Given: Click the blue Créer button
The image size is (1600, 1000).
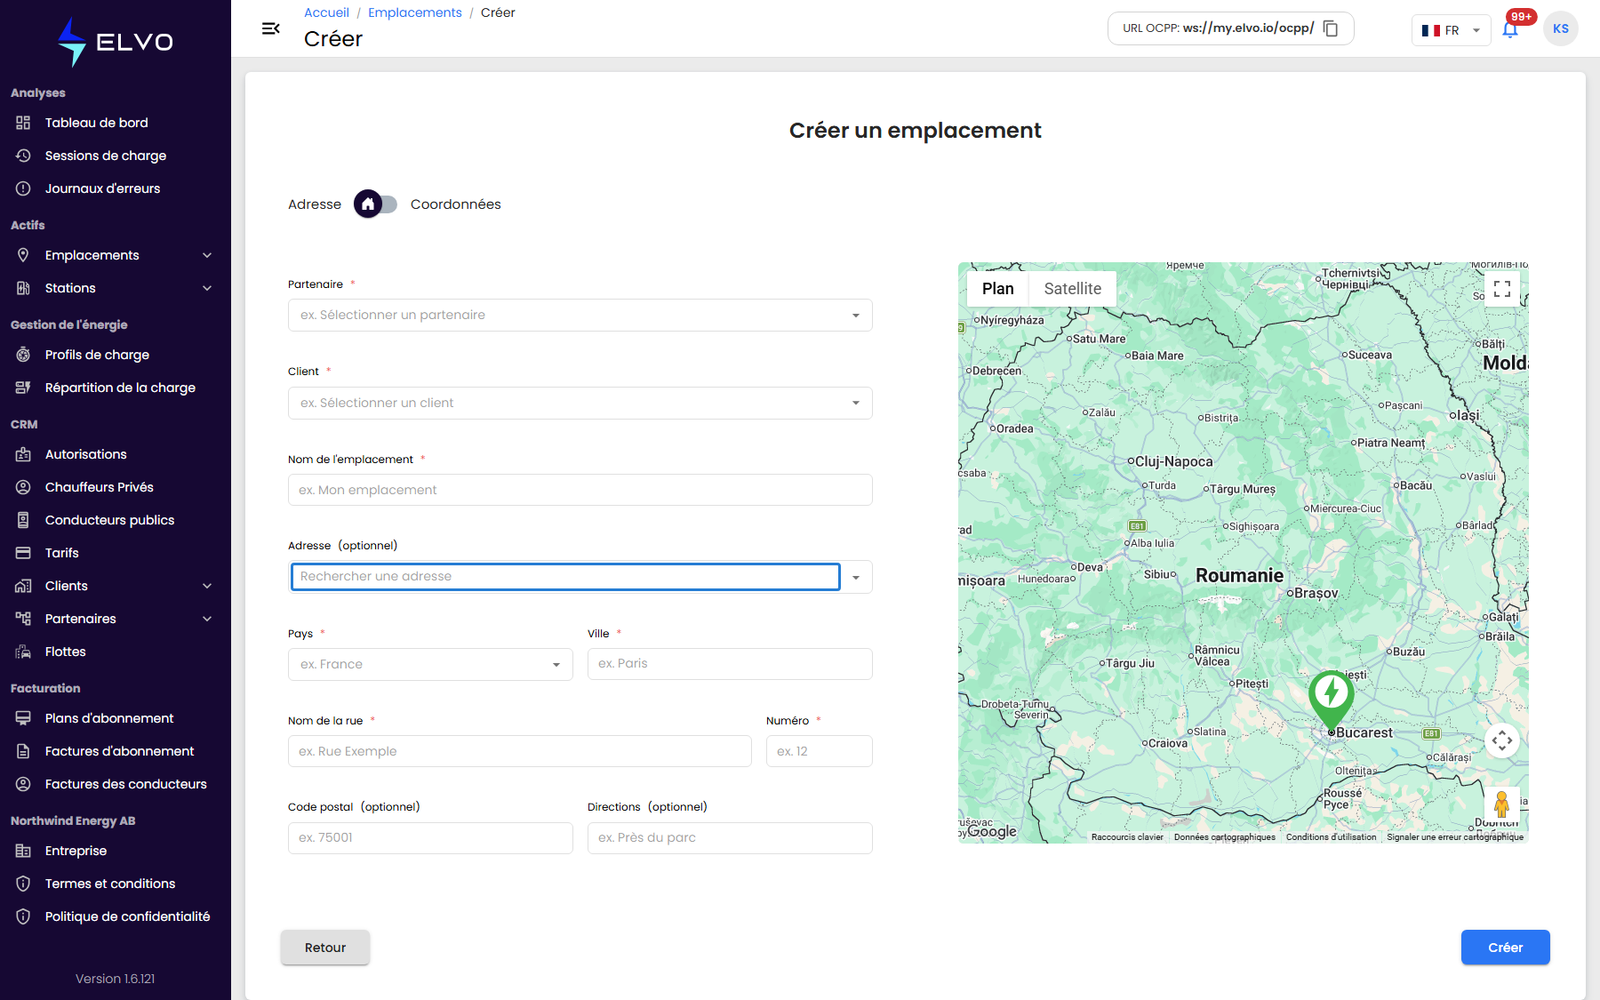Looking at the screenshot, I should click(1505, 947).
